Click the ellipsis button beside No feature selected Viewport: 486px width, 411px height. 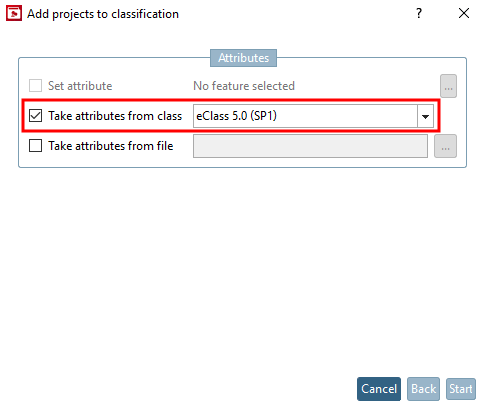[448, 86]
